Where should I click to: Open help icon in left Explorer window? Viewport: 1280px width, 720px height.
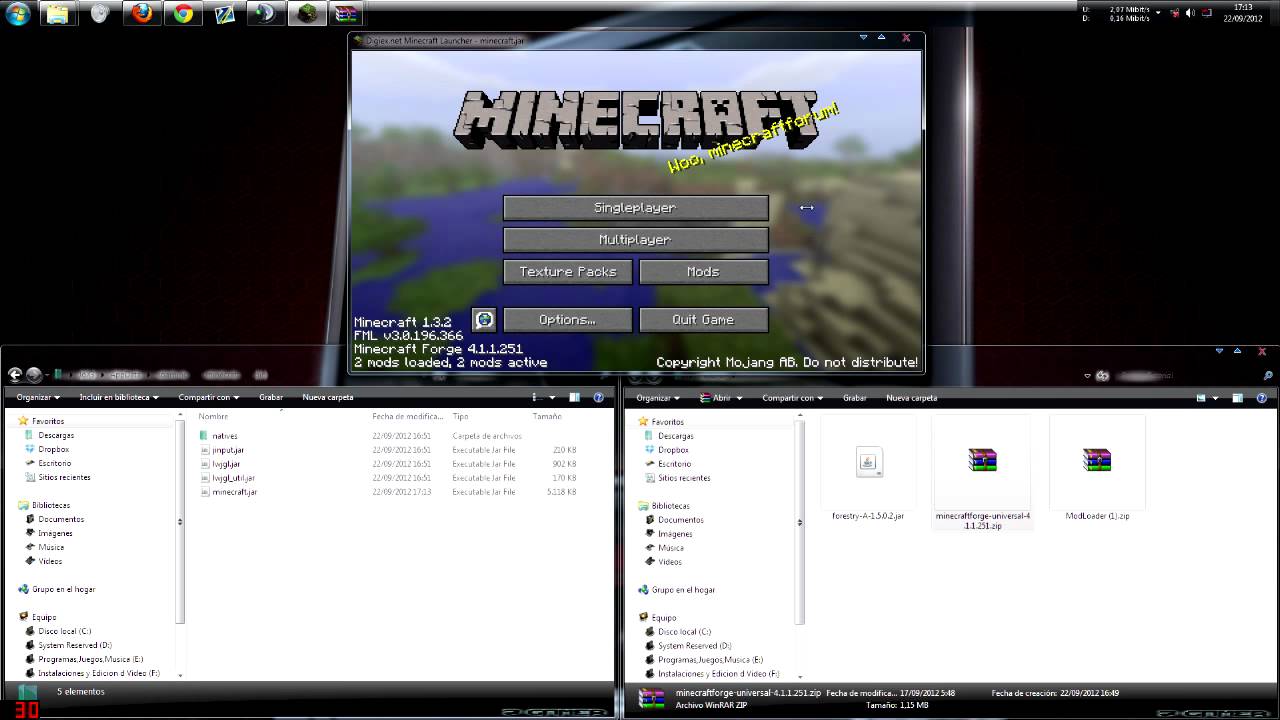[598, 397]
